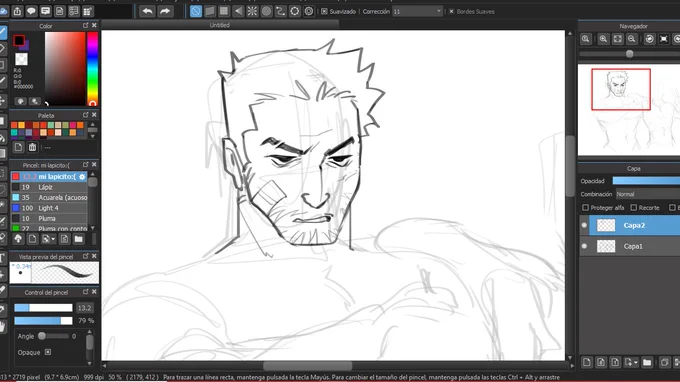The image size is (680, 382).
Task: Toggle the Suavizado checkbox
Action: pos(324,11)
